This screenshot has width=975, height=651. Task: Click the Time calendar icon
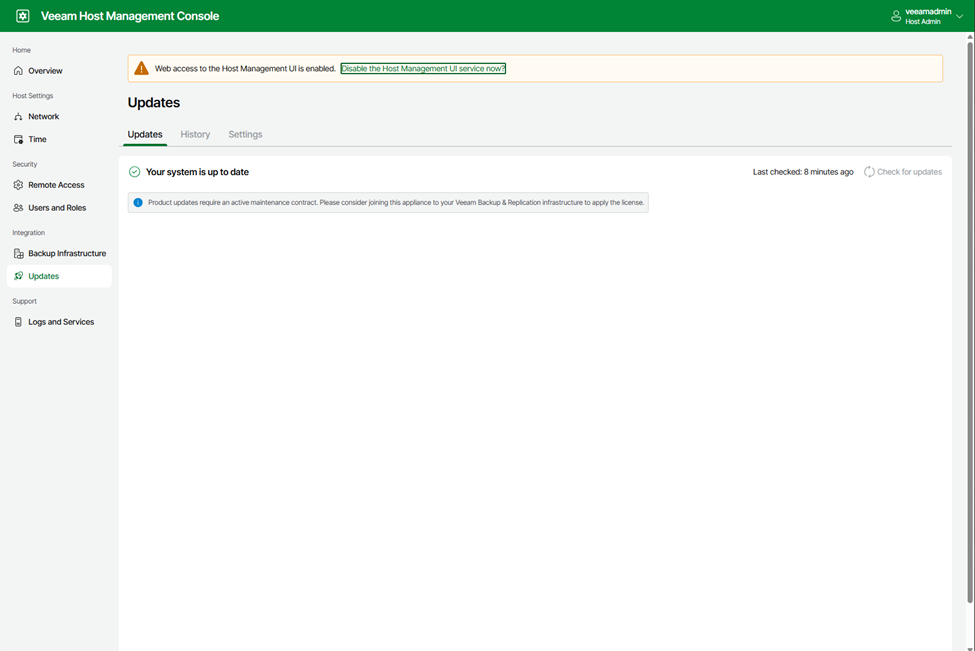click(19, 140)
